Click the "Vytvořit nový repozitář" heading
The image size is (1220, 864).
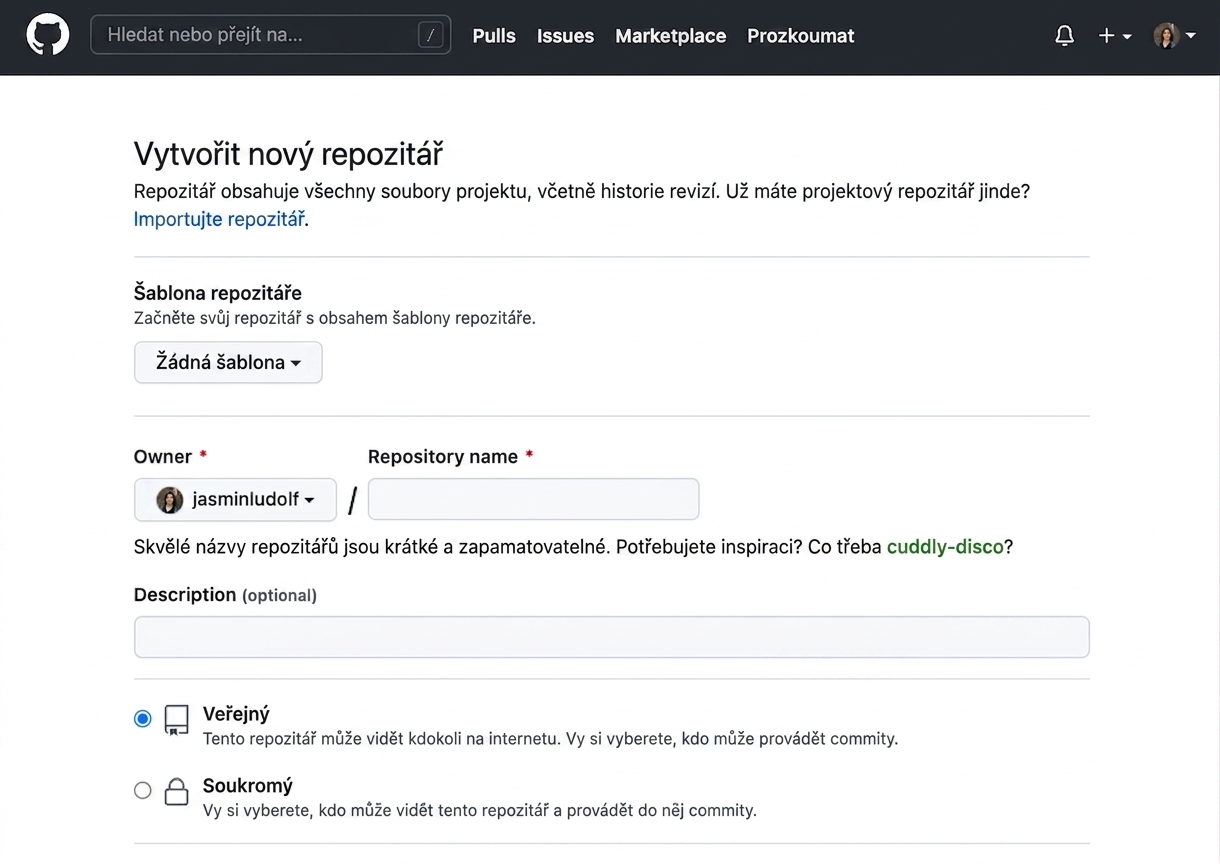288,155
